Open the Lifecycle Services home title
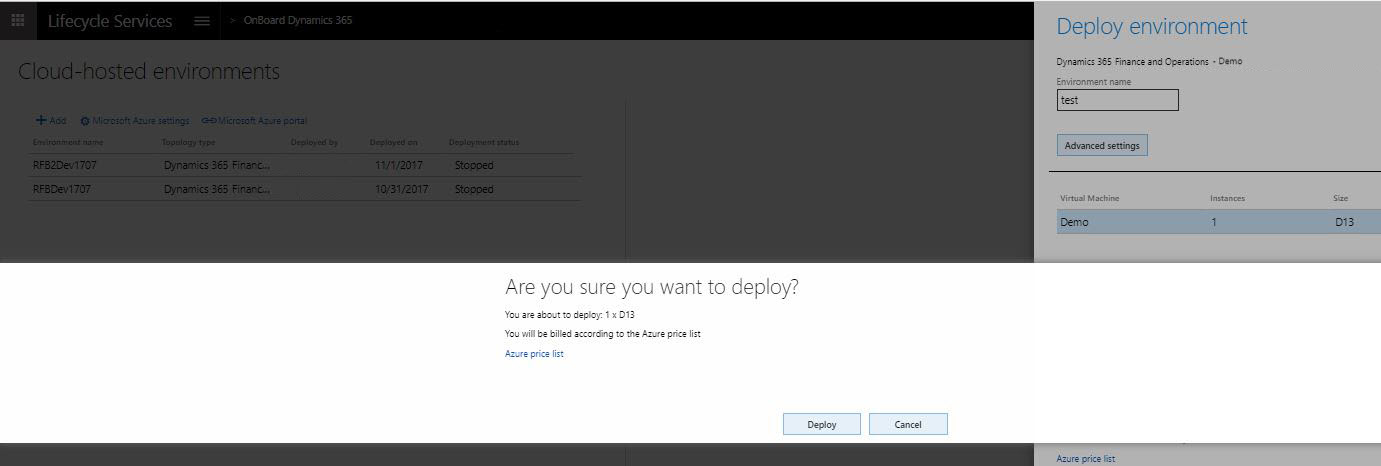 click(x=110, y=21)
